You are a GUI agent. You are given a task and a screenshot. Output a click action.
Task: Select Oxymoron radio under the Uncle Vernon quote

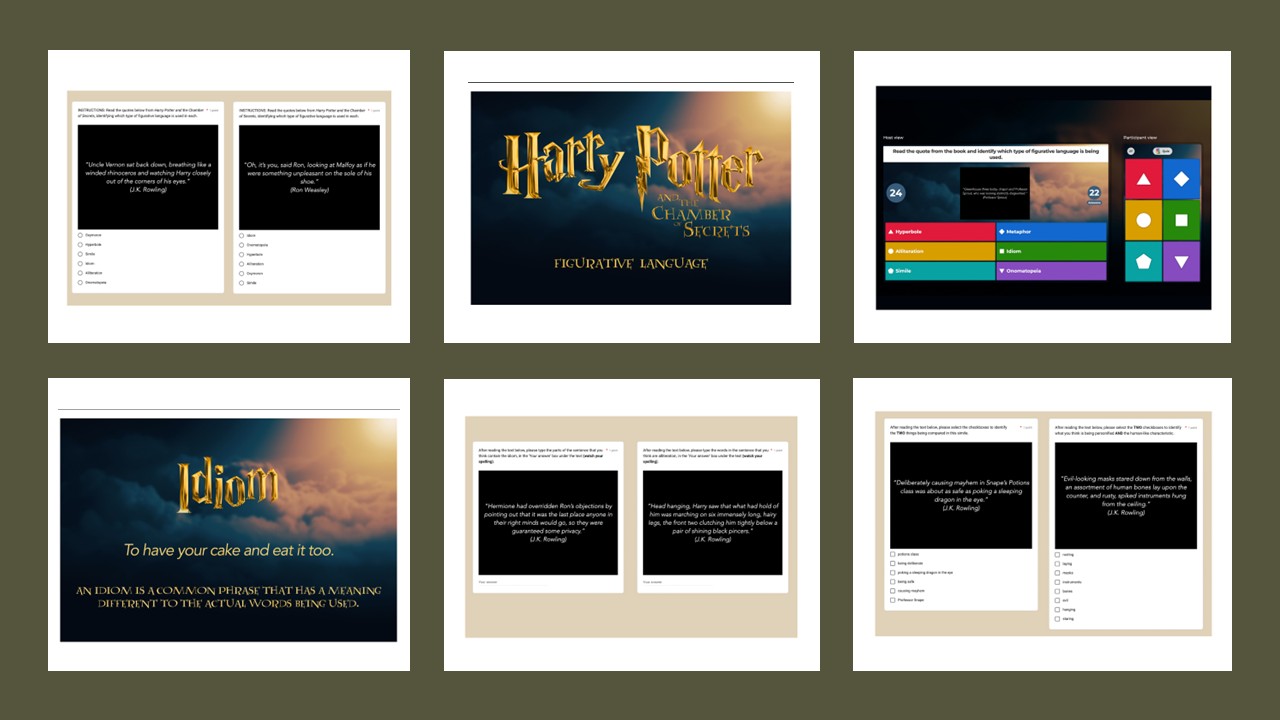(80, 235)
